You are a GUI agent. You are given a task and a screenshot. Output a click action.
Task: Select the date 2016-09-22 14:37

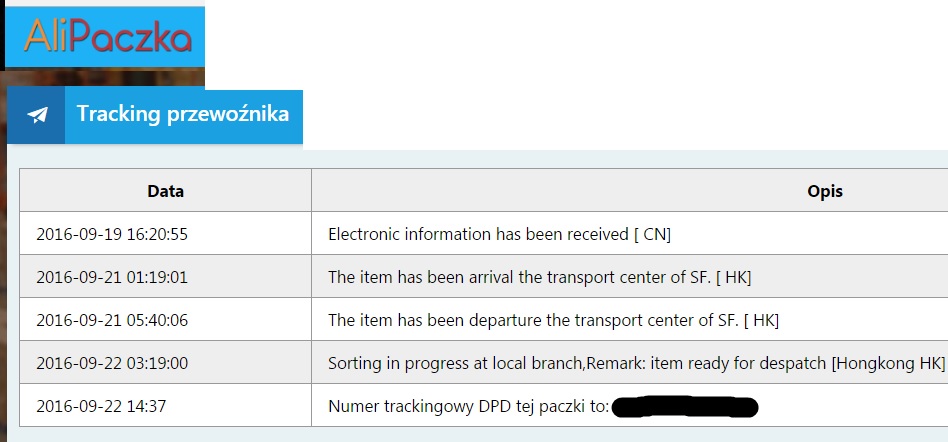click(x=90, y=407)
